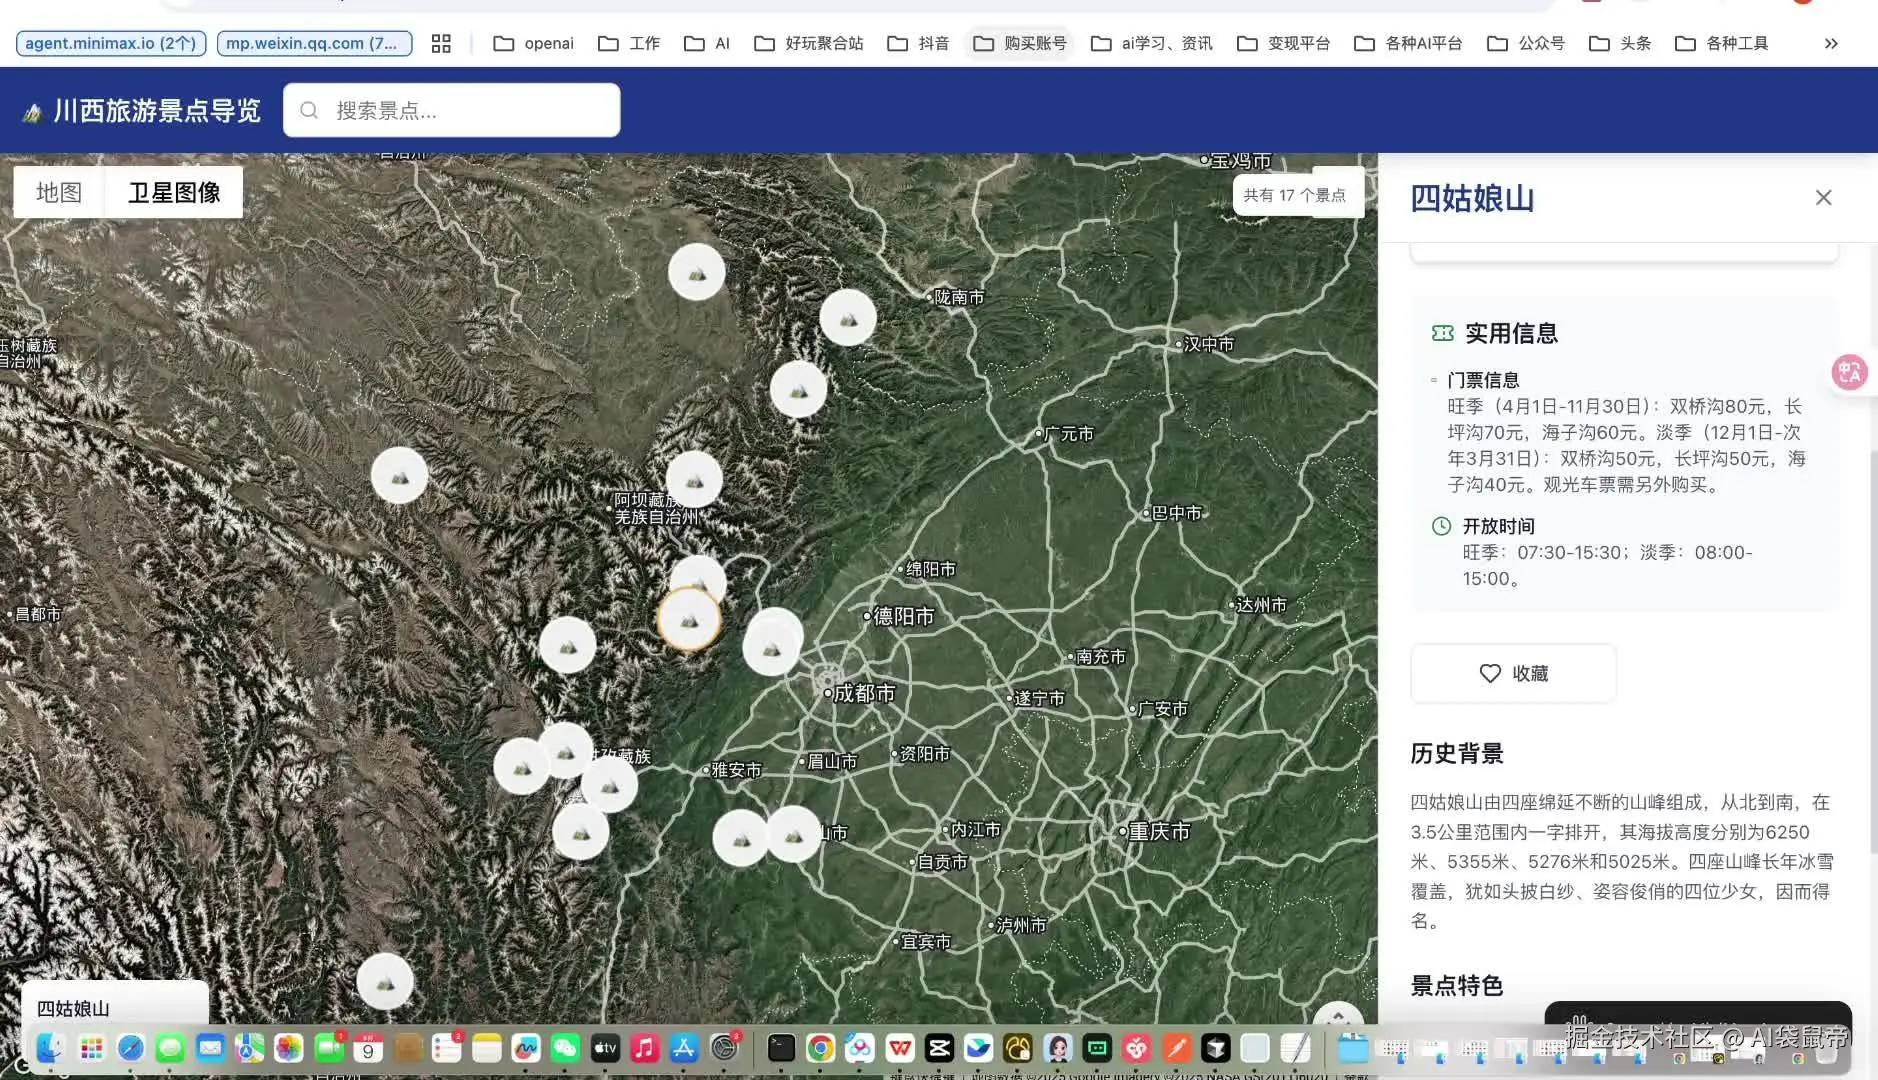Click the 收藏 favorite button

(1513, 673)
